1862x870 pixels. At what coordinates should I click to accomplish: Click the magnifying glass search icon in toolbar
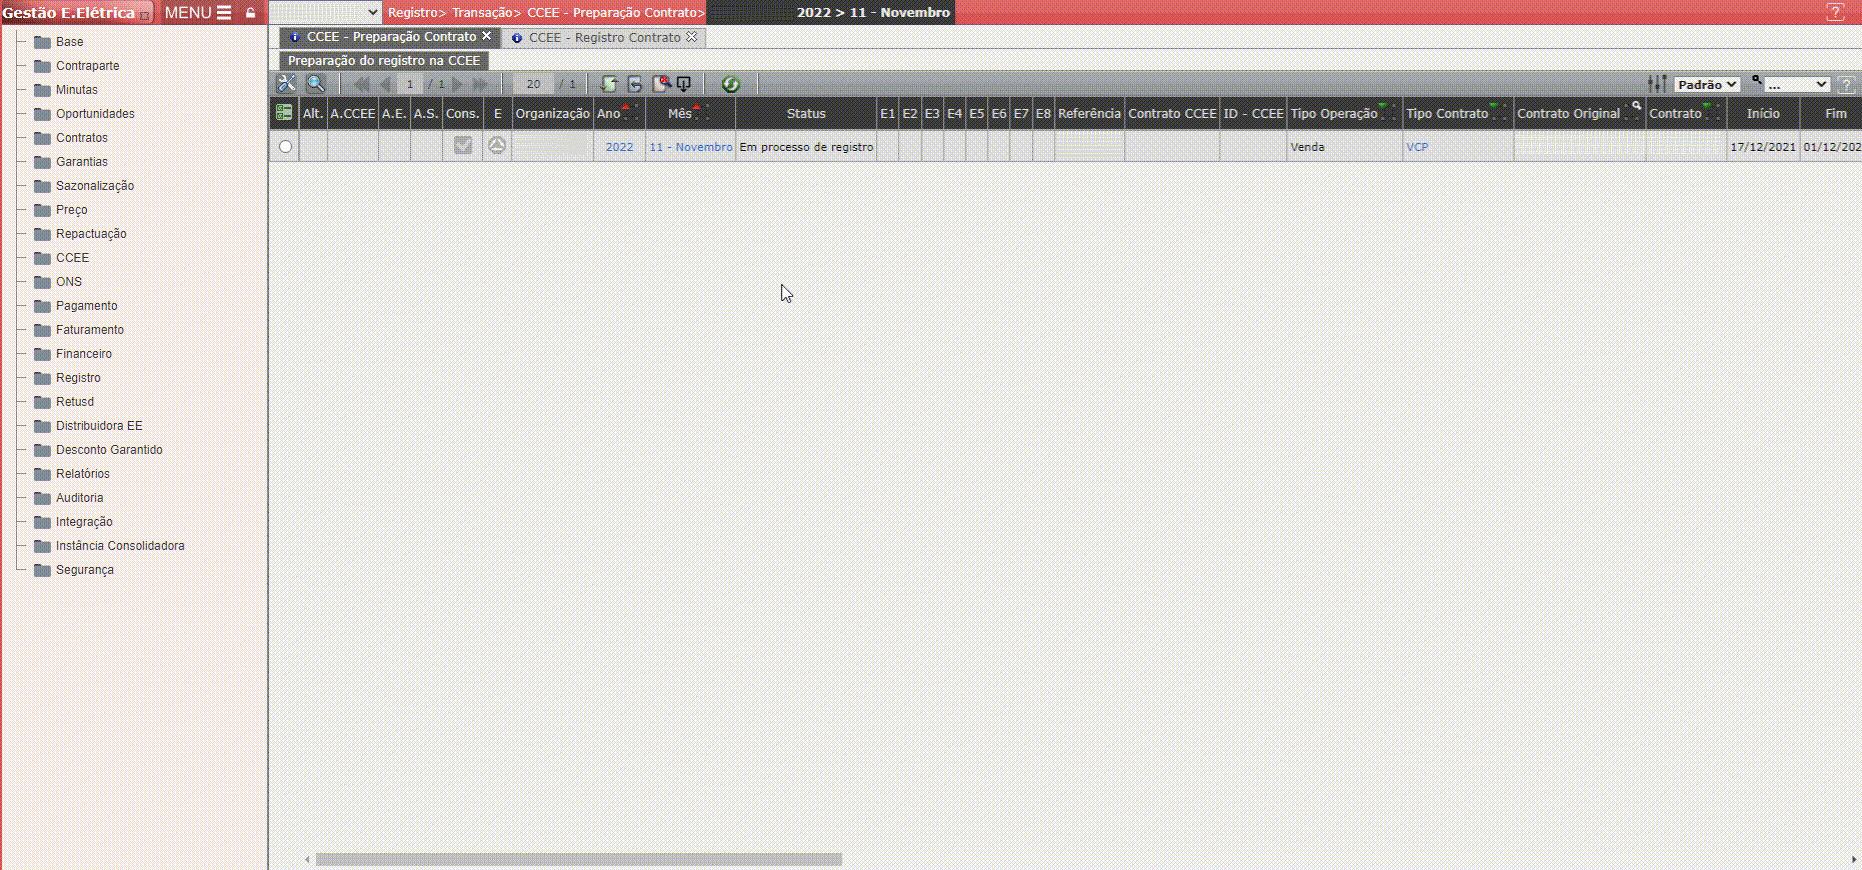[315, 84]
